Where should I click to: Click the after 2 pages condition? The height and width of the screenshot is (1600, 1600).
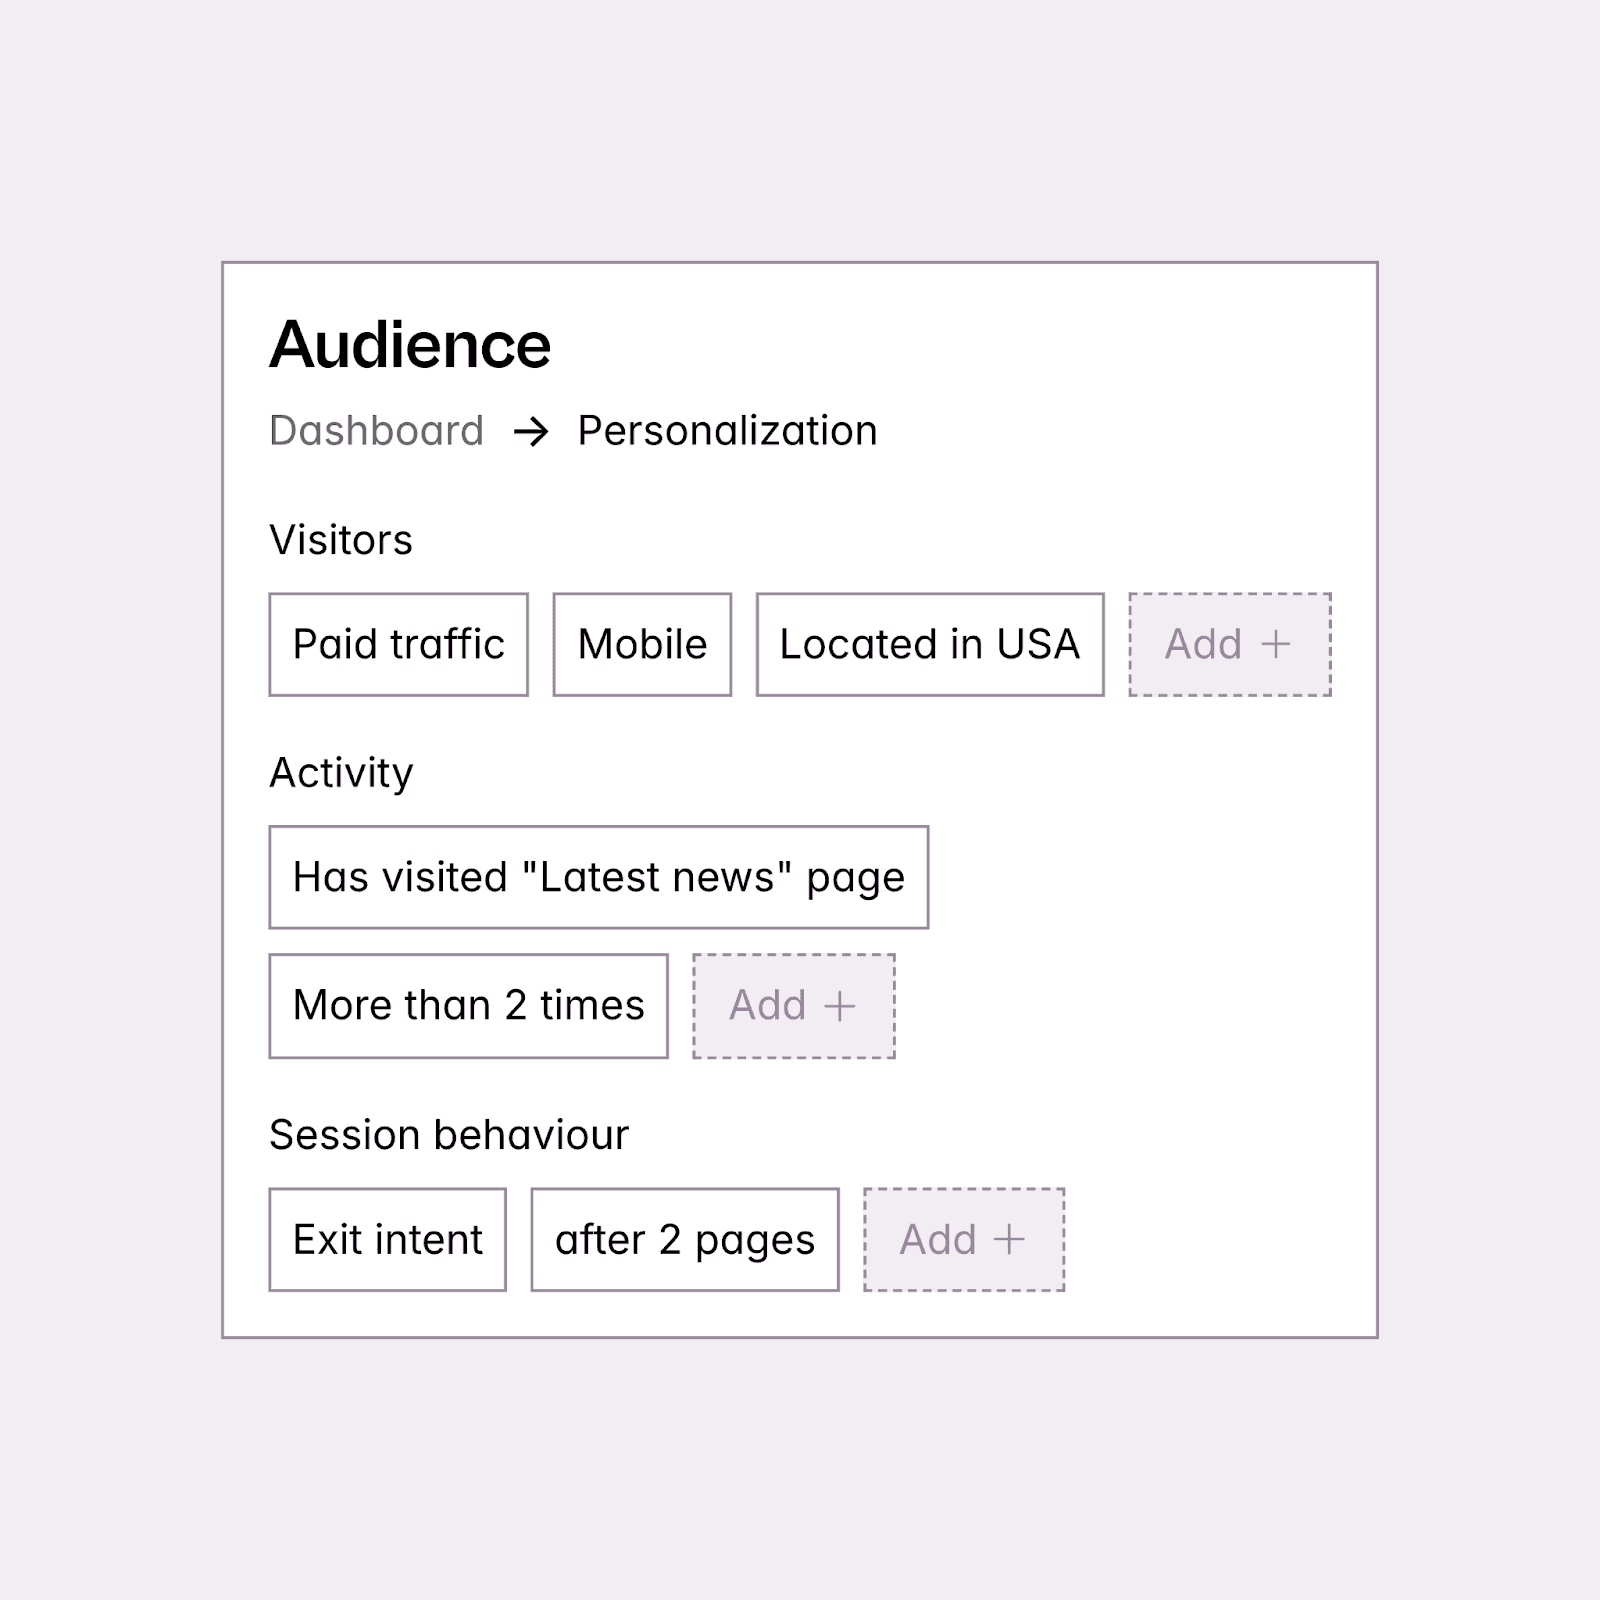click(x=684, y=1239)
